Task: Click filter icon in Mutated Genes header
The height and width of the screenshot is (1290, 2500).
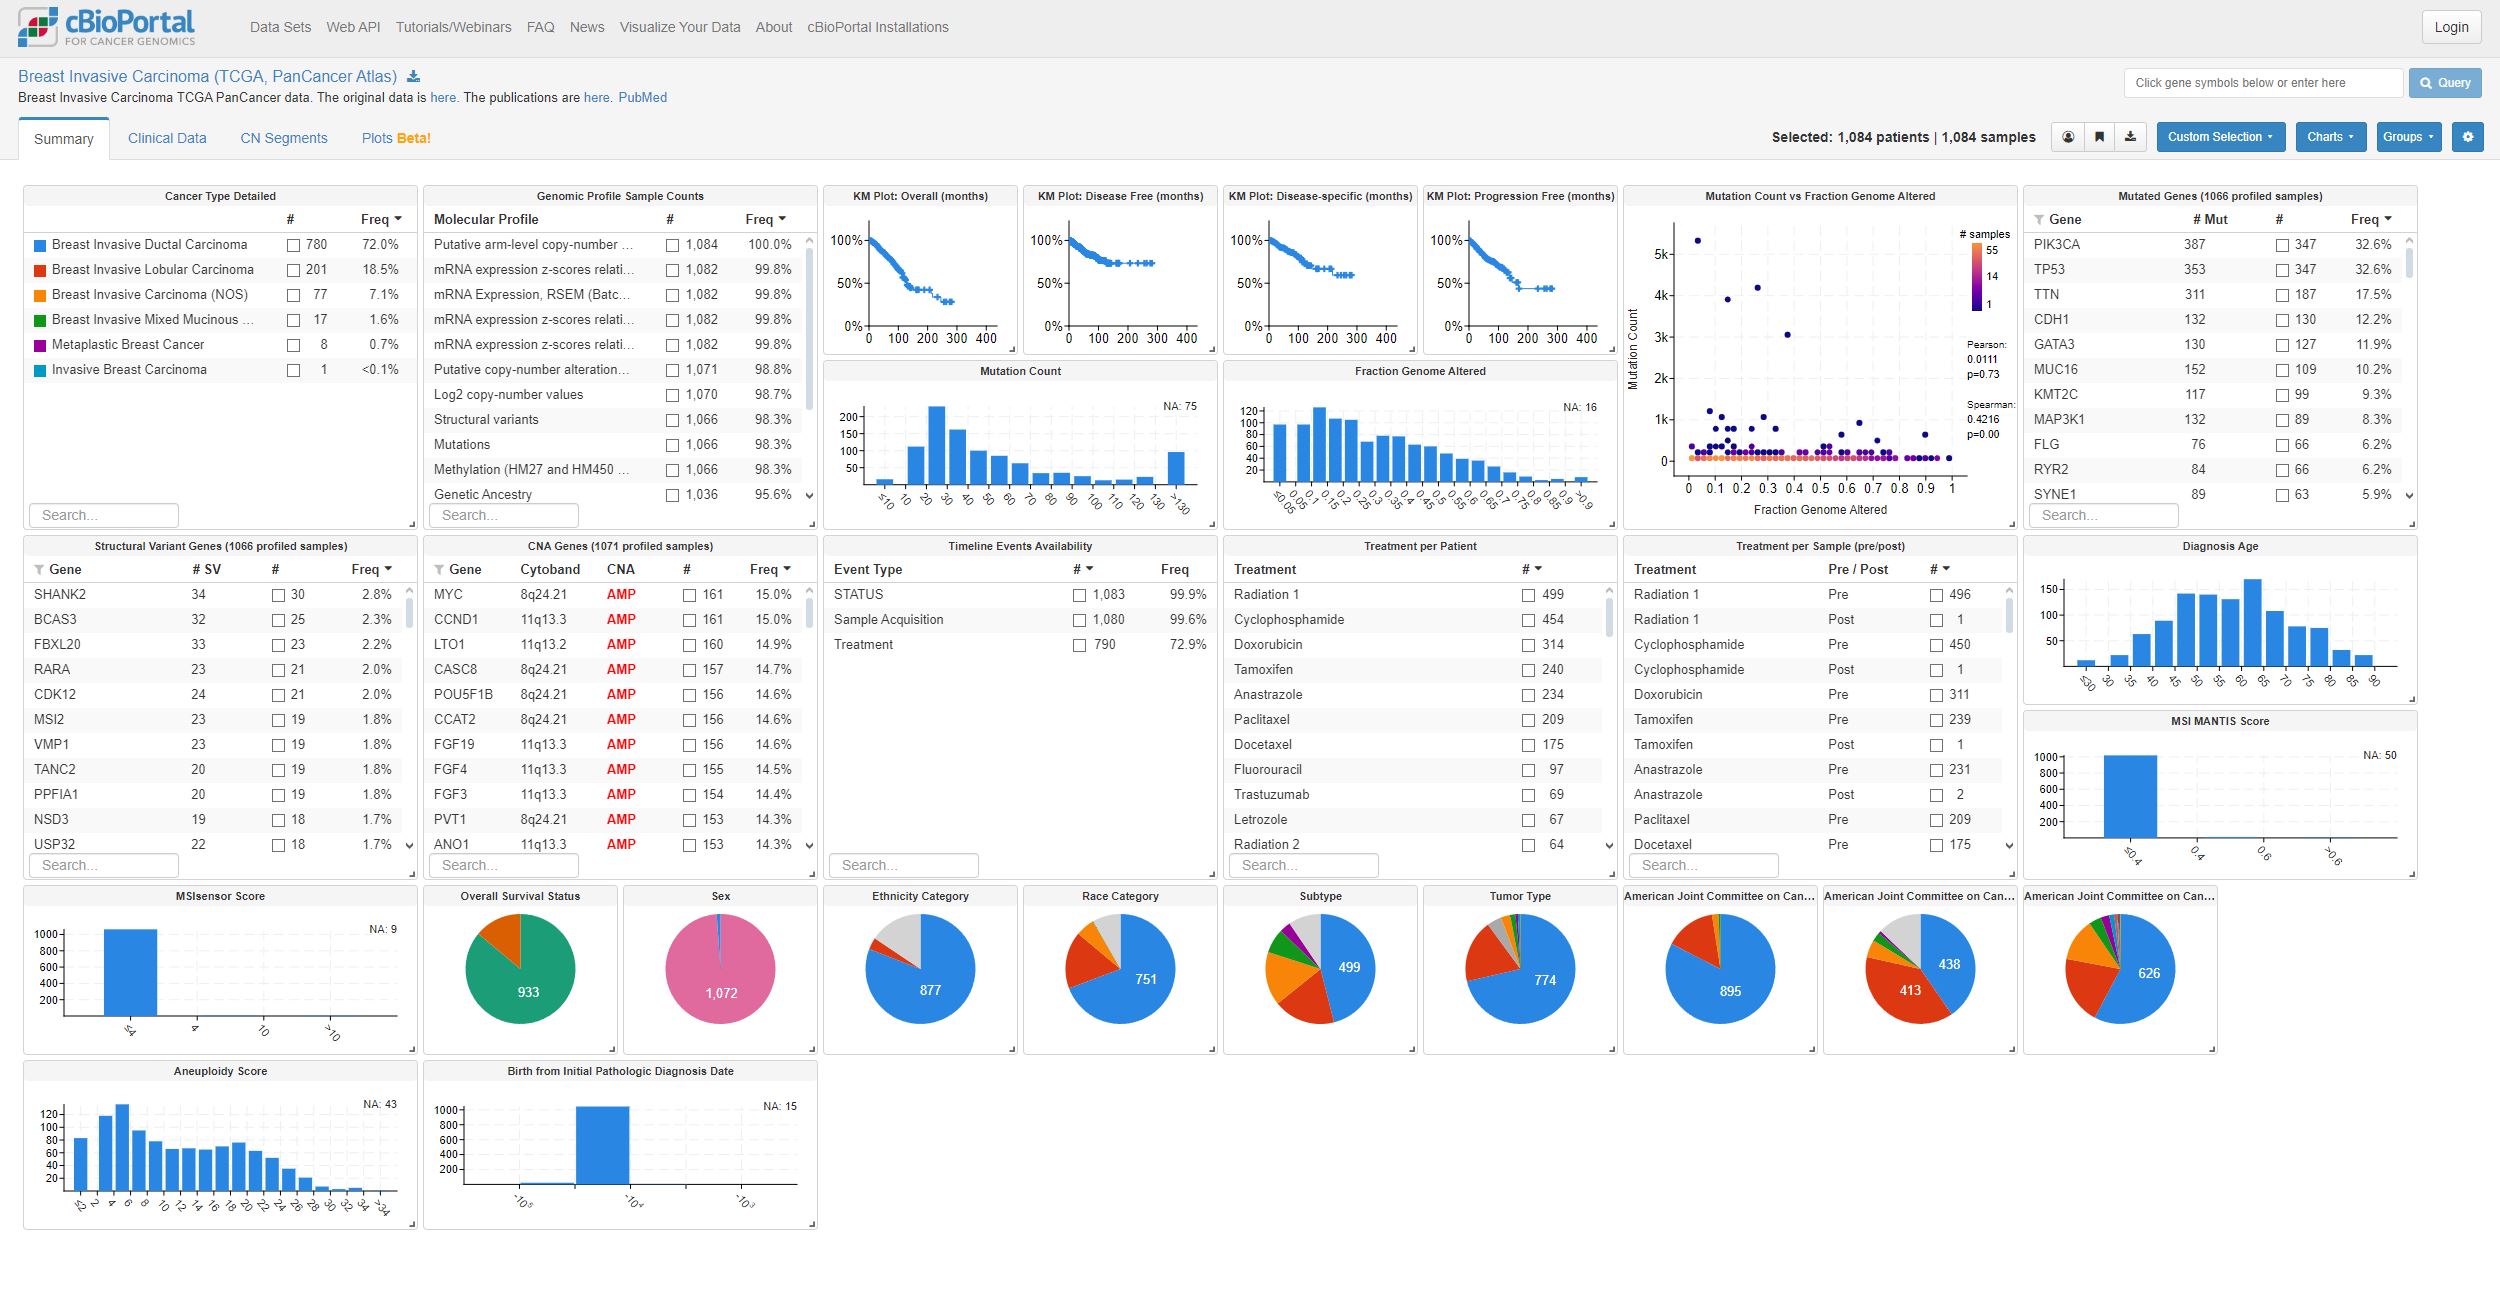Action: point(2039,220)
